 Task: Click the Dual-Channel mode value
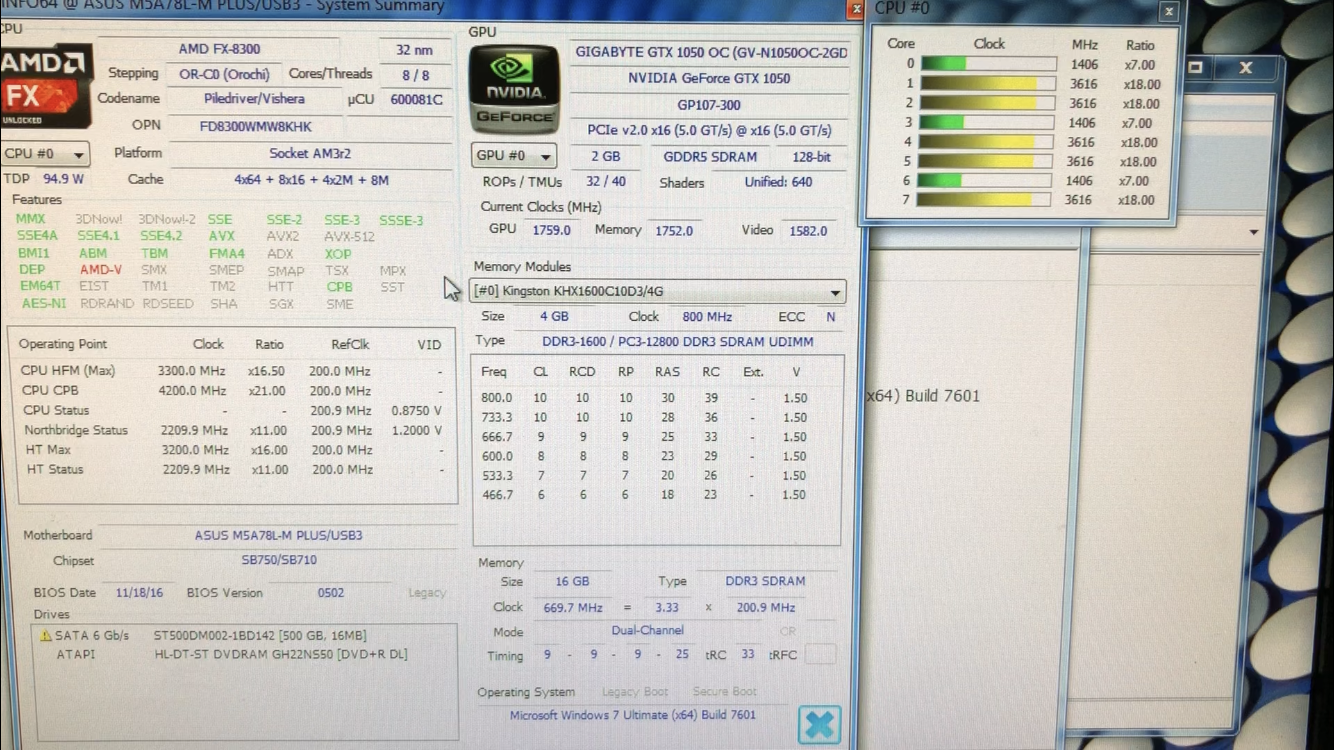pyautogui.click(x=647, y=631)
